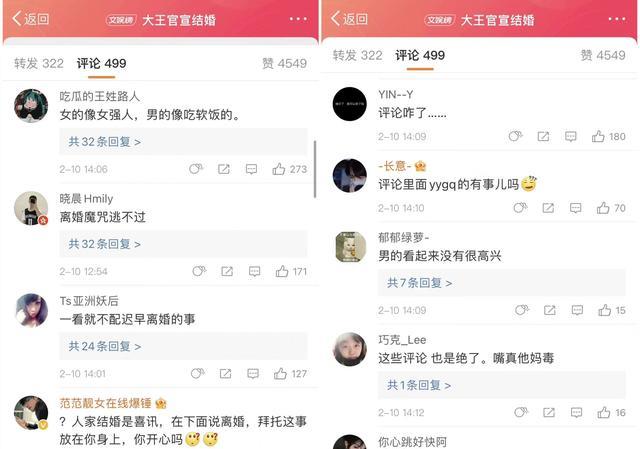Click the vertical scrollbar of left comment list
The image size is (640, 449).
coord(315,169)
